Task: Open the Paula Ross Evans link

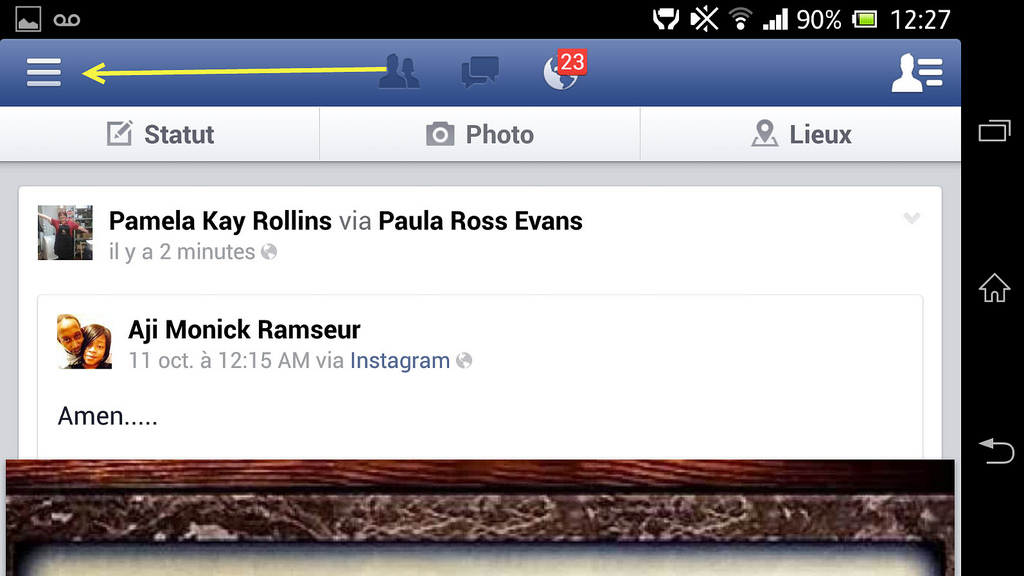Action: point(480,221)
